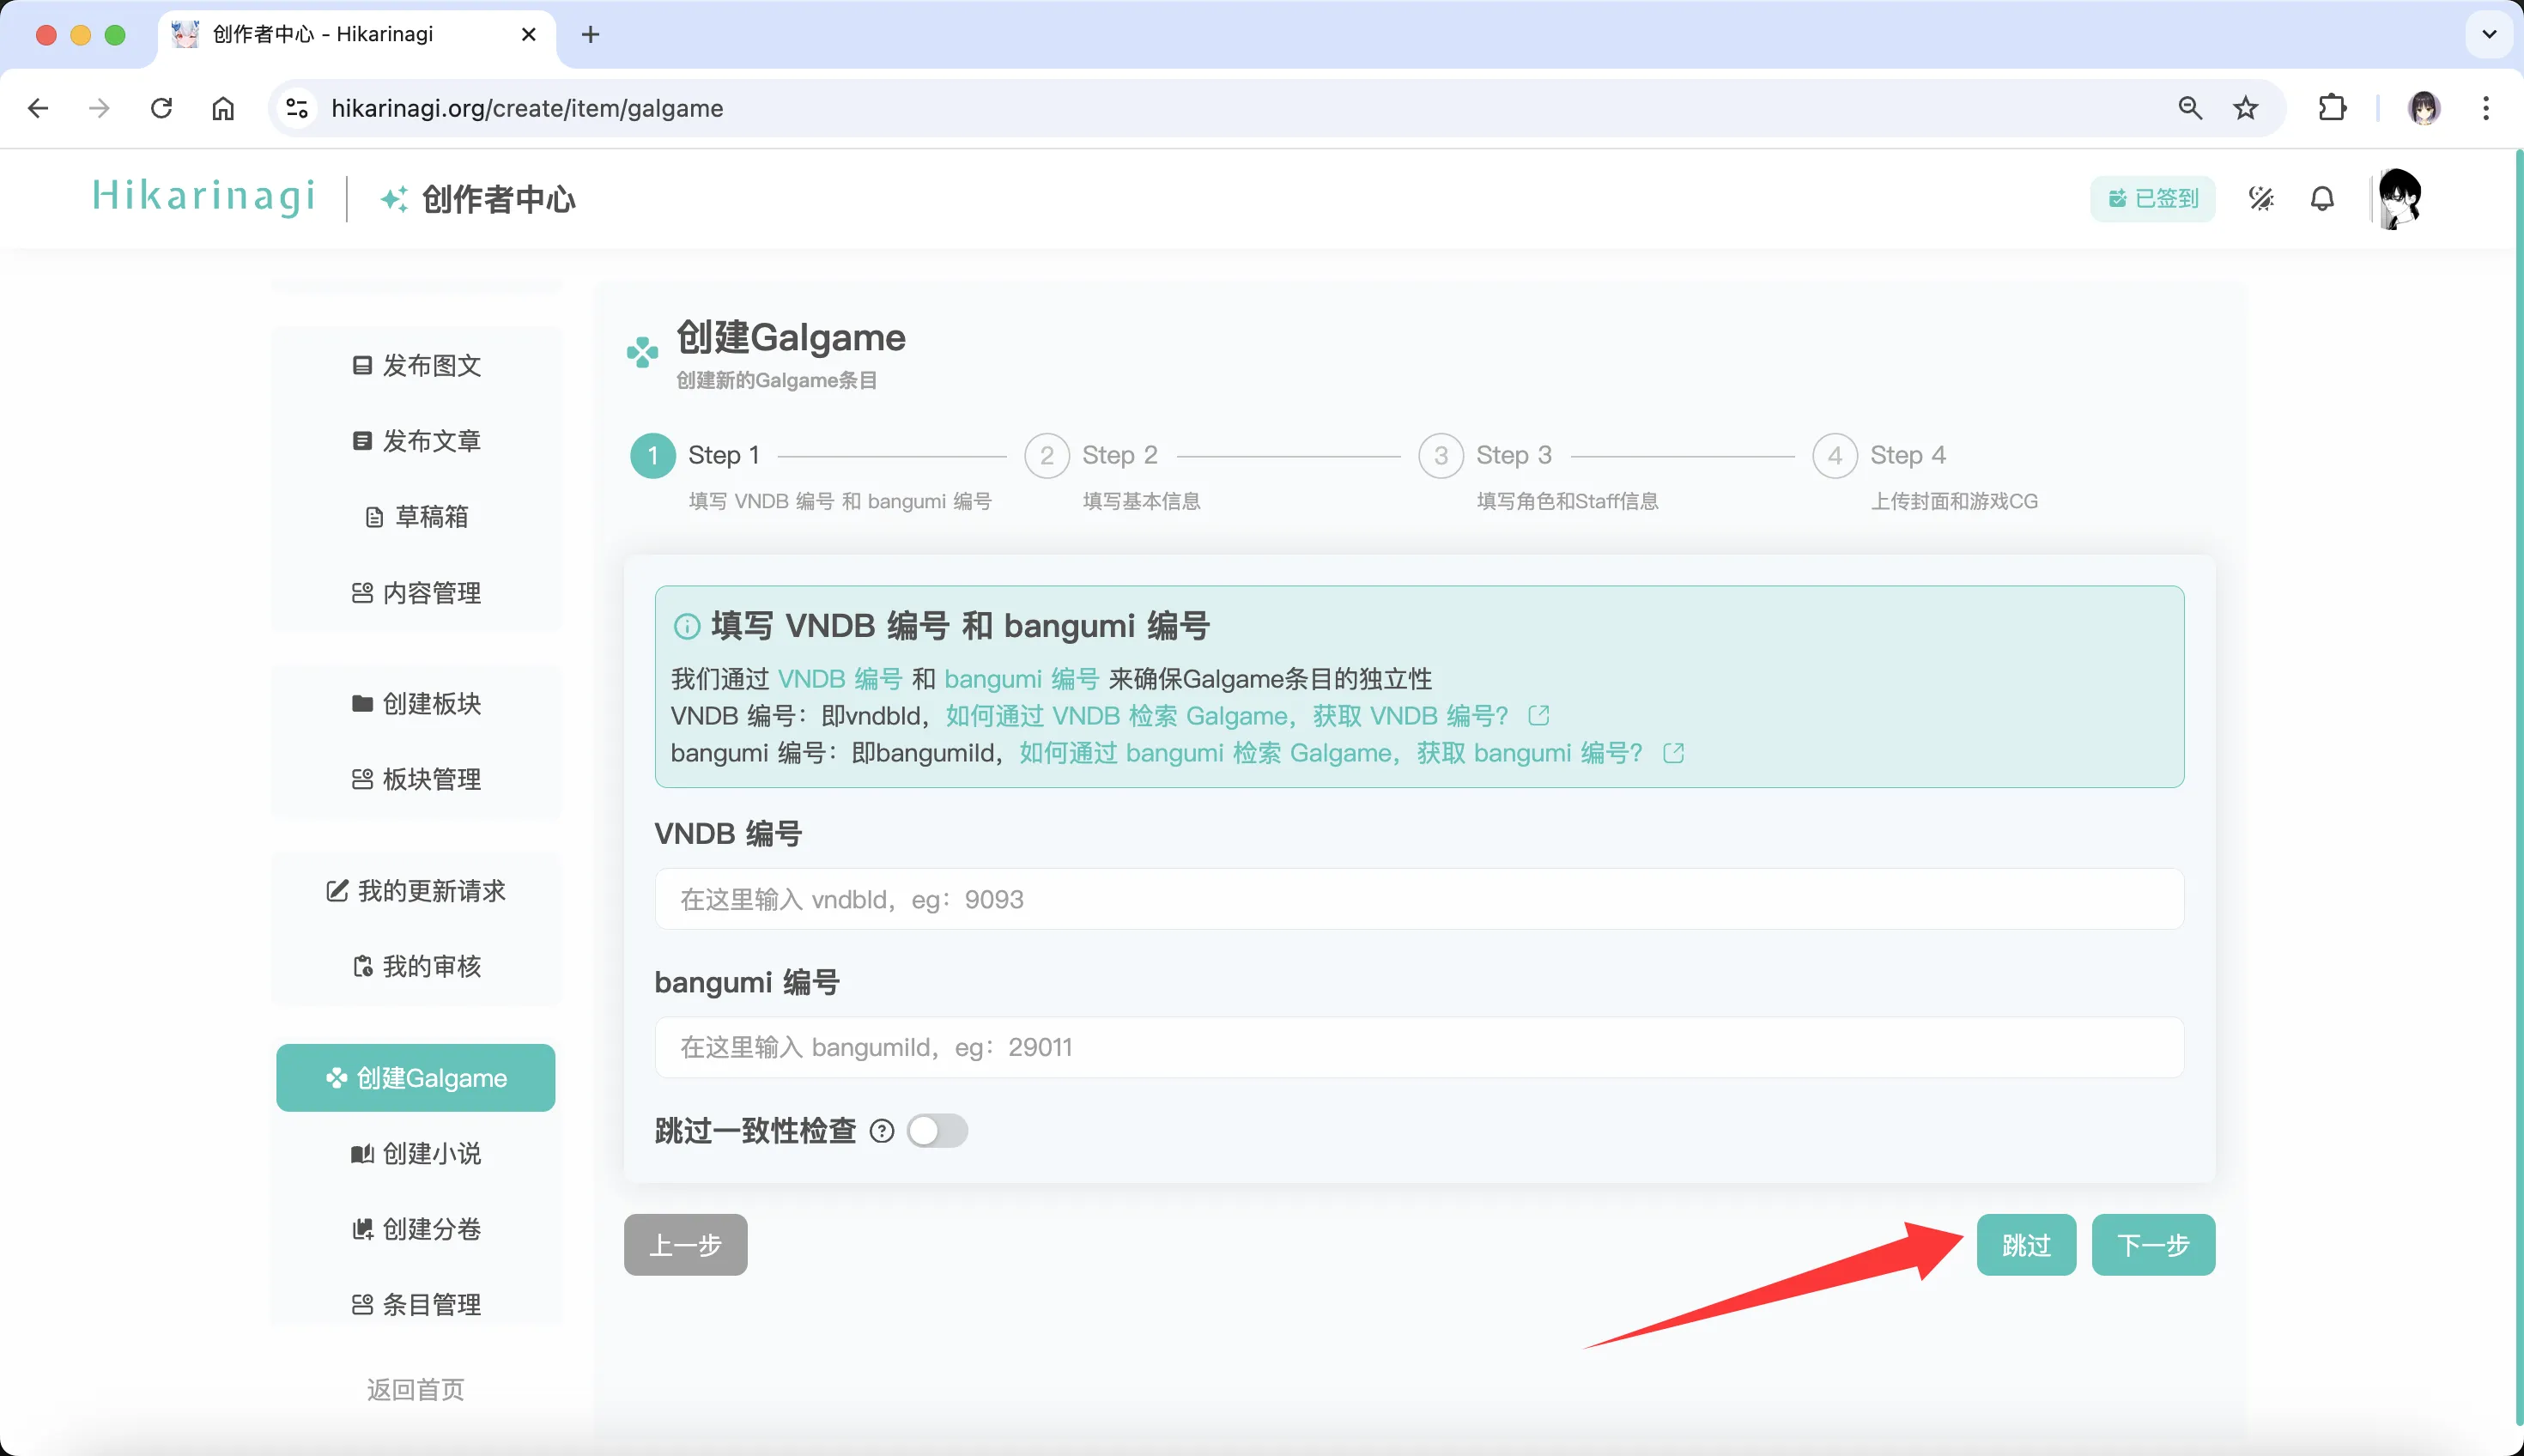The image size is (2524, 1456).
Task: Click the Step 4 circle indicator
Action: coord(1835,456)
